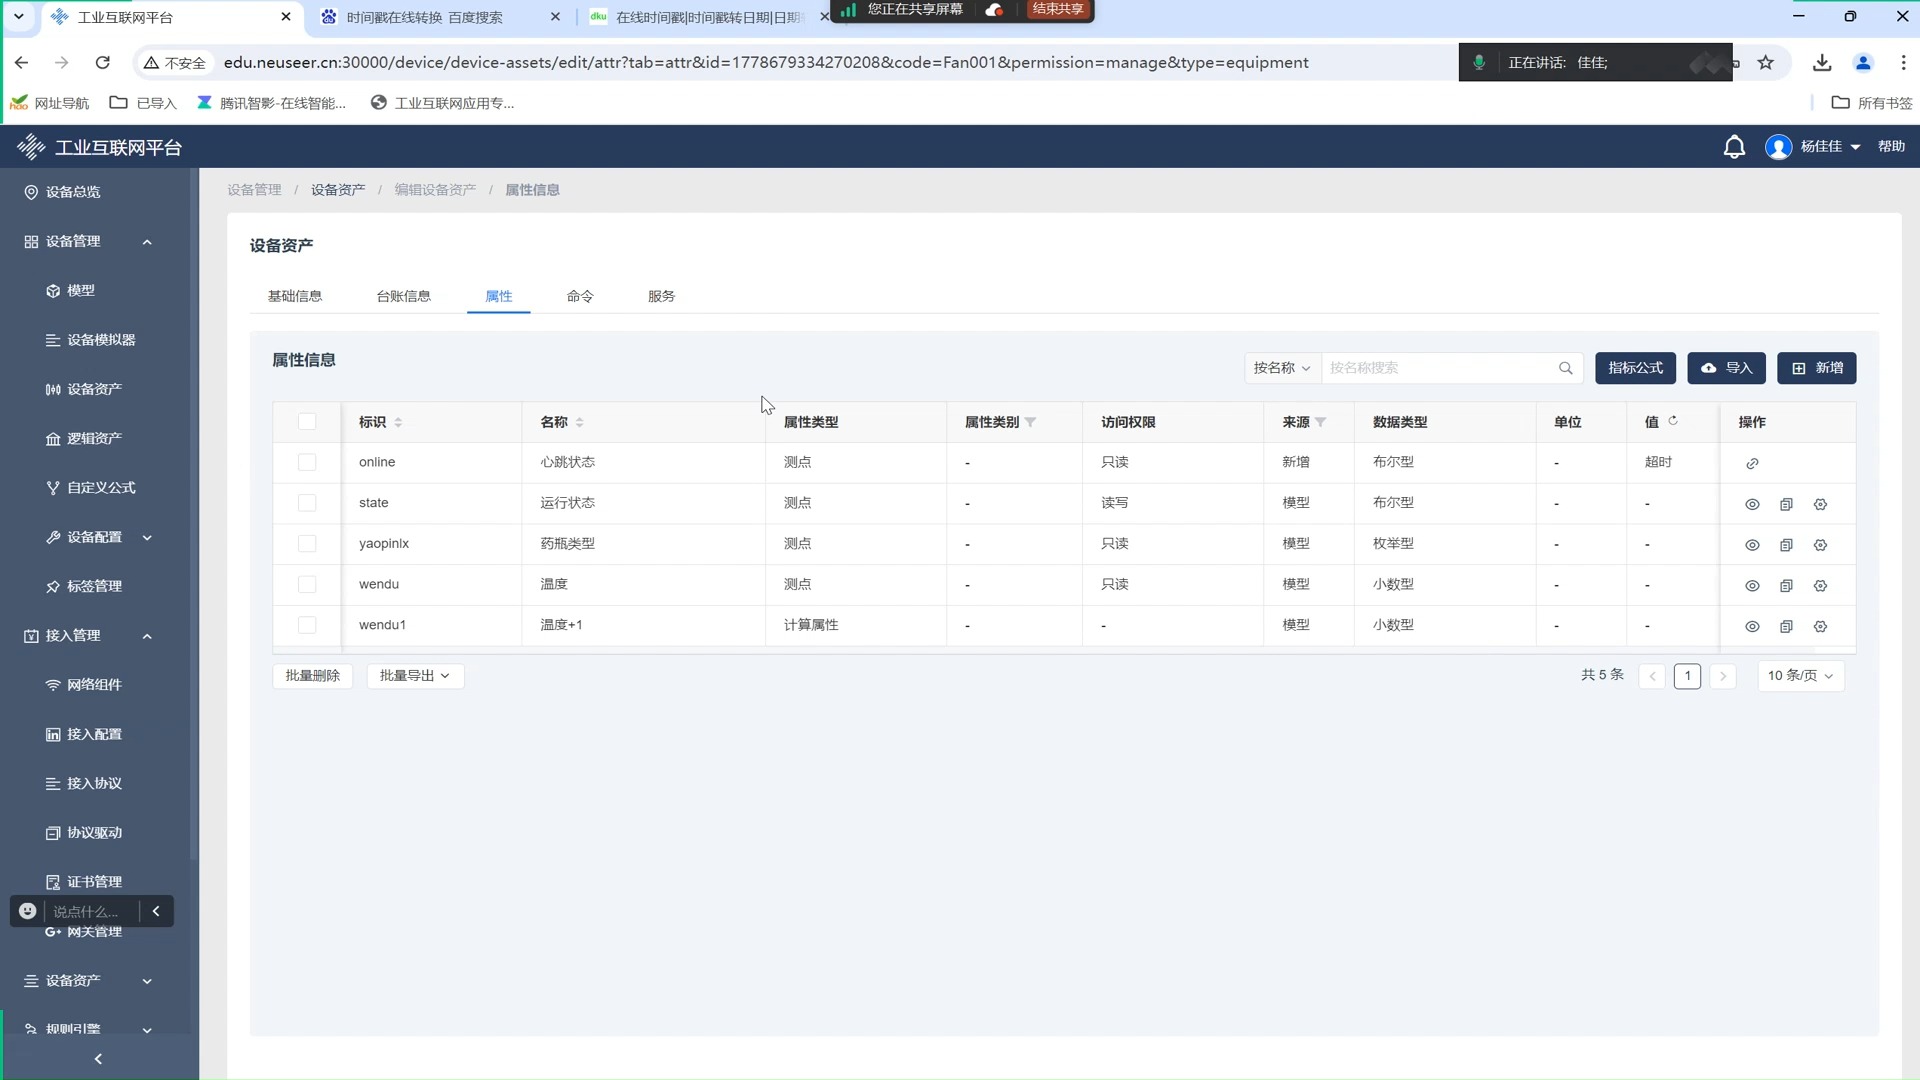Toggle the select-all header checkbox
This screenshot has height=1080, width=1920.
307,422
